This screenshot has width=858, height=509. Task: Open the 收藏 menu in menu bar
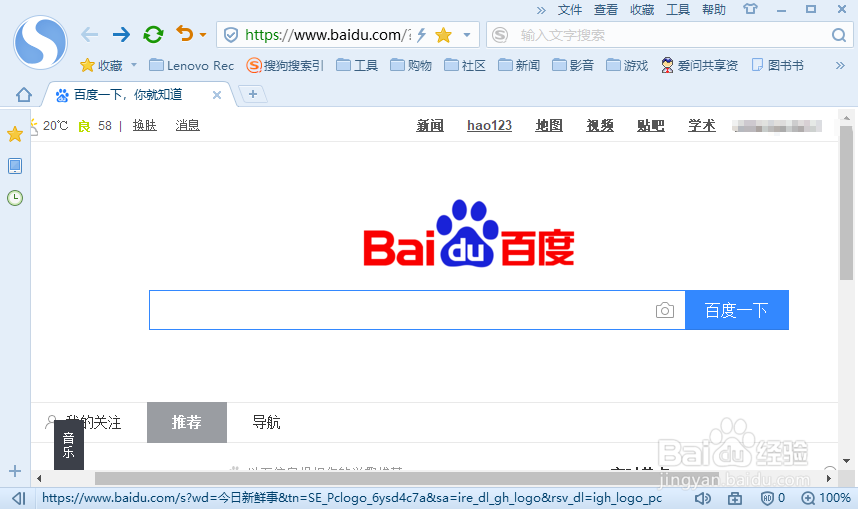(642, 10)
